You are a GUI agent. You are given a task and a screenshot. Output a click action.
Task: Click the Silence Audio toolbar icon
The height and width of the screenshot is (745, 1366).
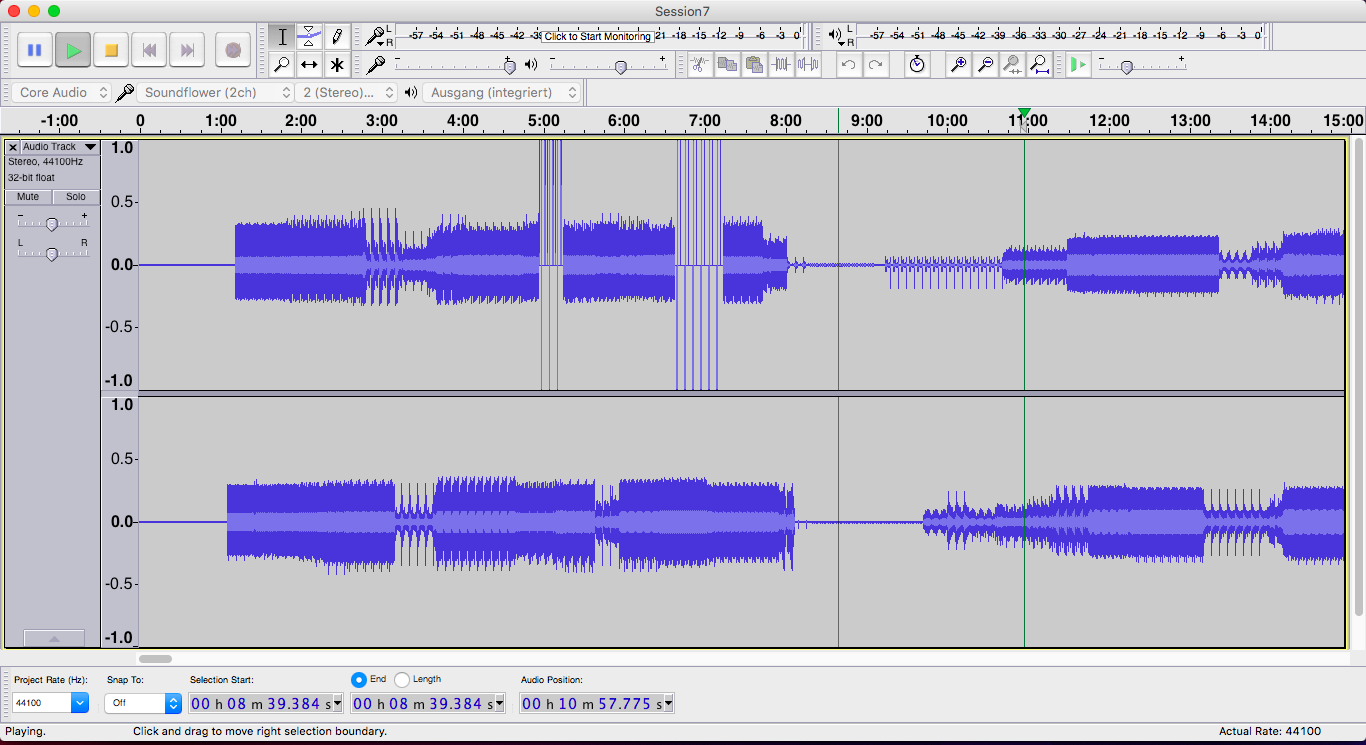pos(808,65)
